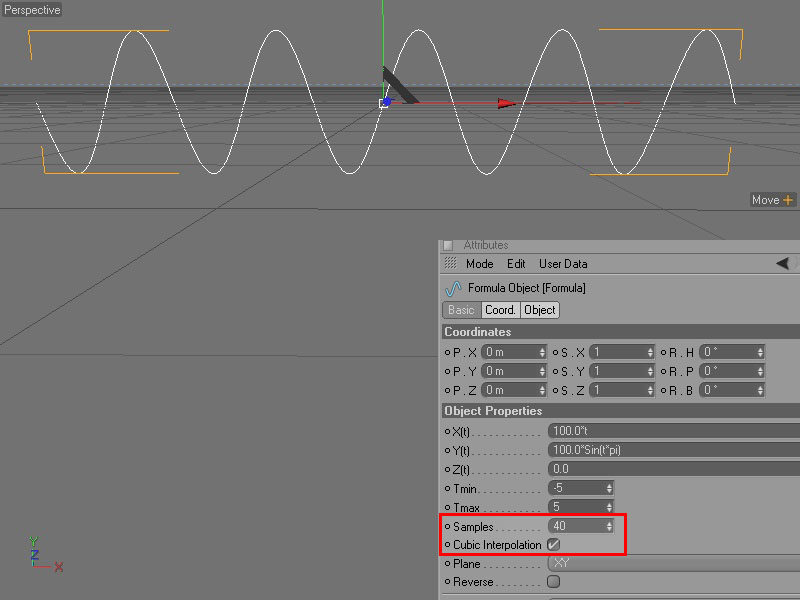The height and width of the screenshot is (600, 800).
Task: Enable the Reverse checkbox
Action: coord(554,582)
